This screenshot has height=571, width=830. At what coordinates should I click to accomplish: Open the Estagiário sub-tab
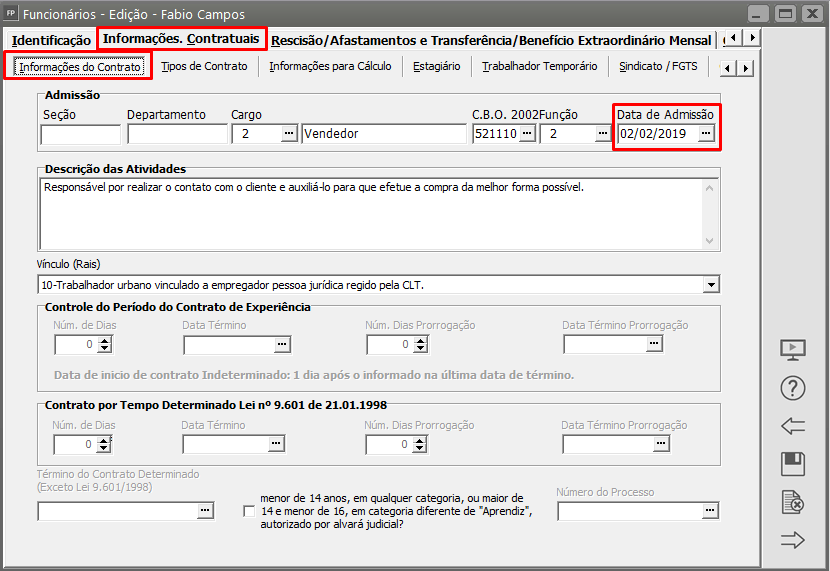tap(437, 66)
